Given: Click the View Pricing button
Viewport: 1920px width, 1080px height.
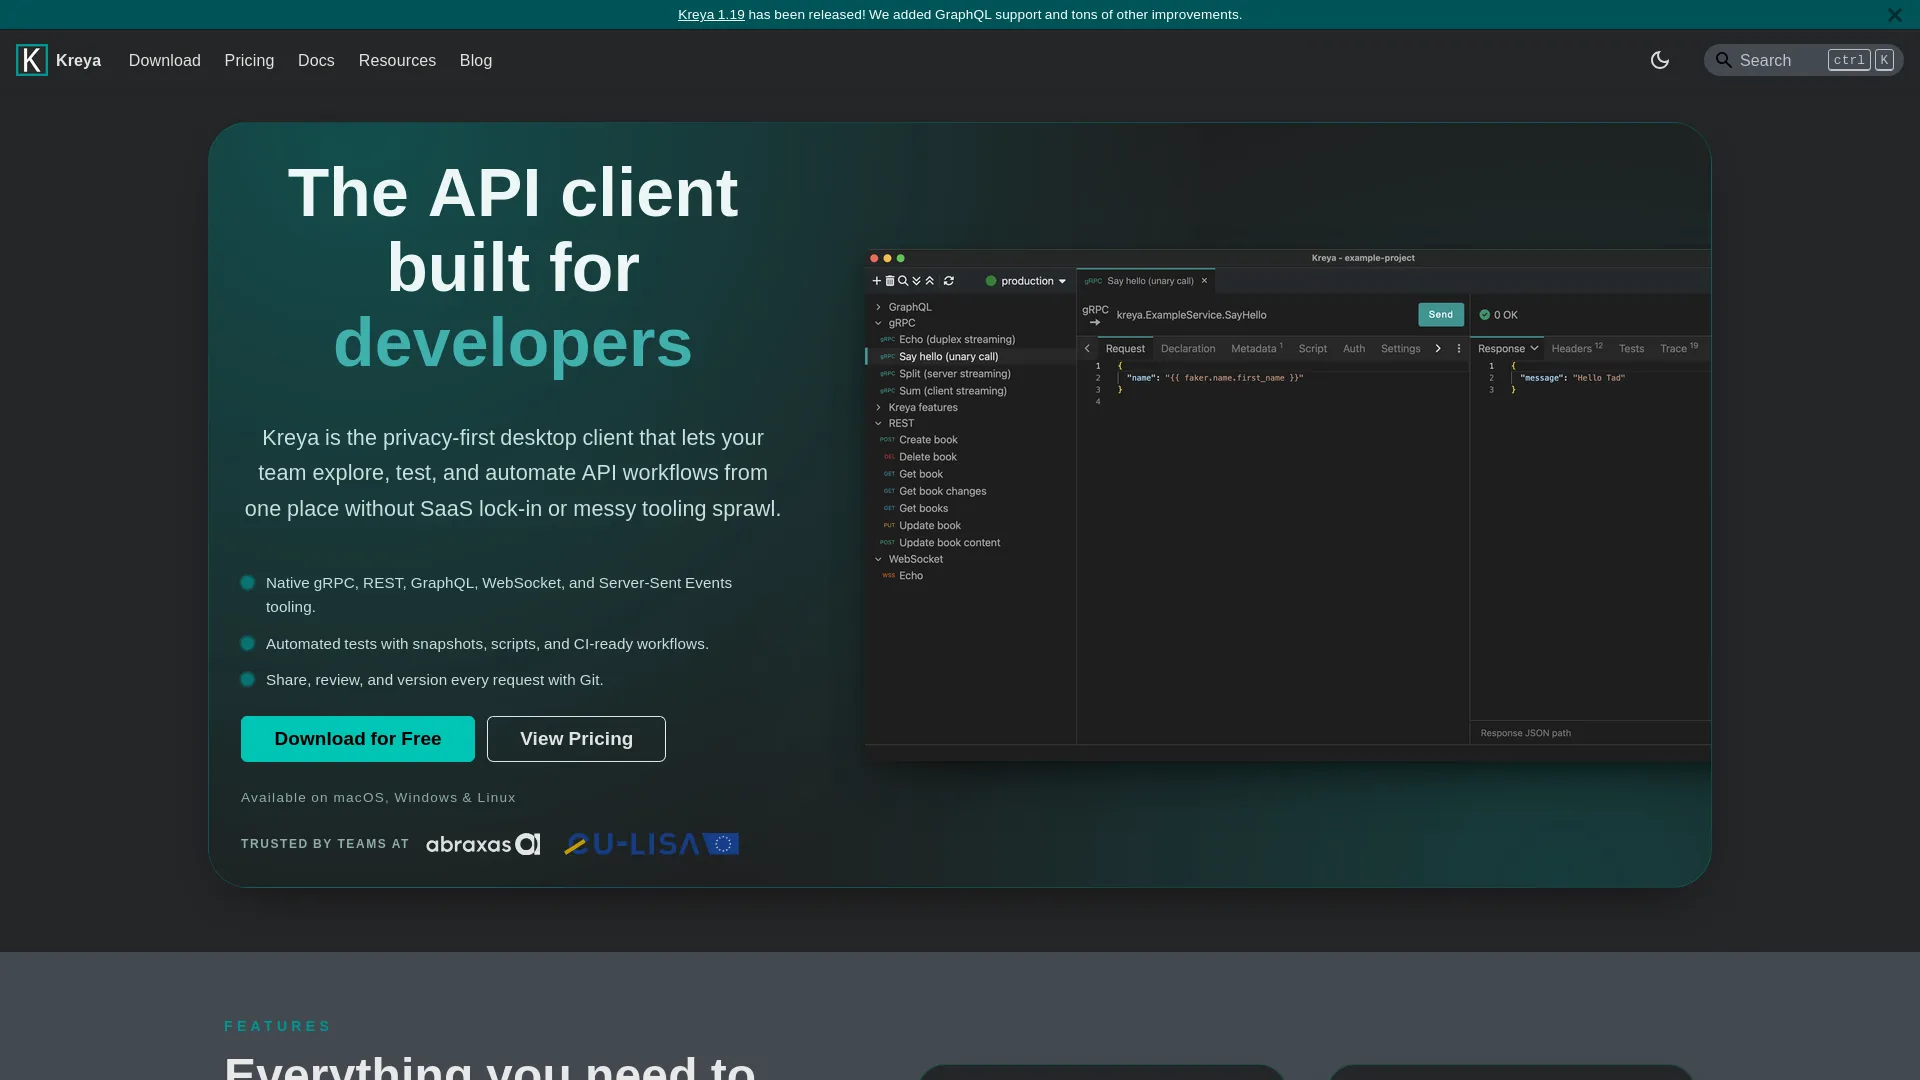Looking at the screenshot, I should click(x=576, y=739).
